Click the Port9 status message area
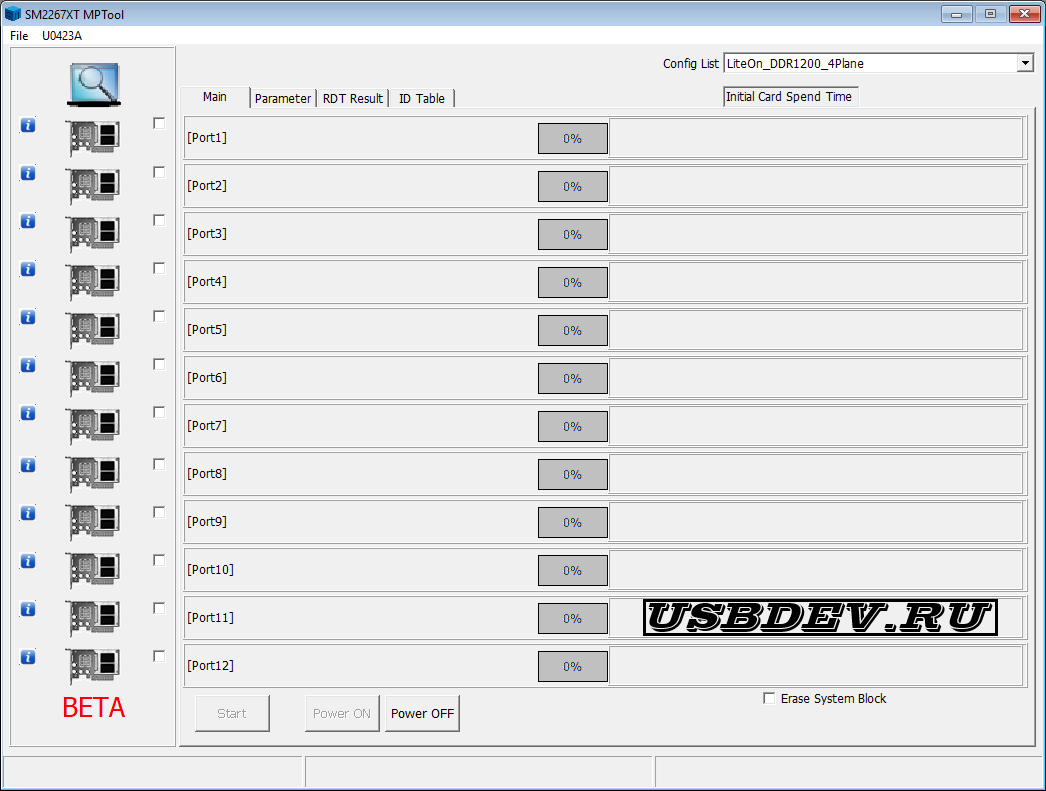This screenshot has width=1046, height=791. [816, 522]
